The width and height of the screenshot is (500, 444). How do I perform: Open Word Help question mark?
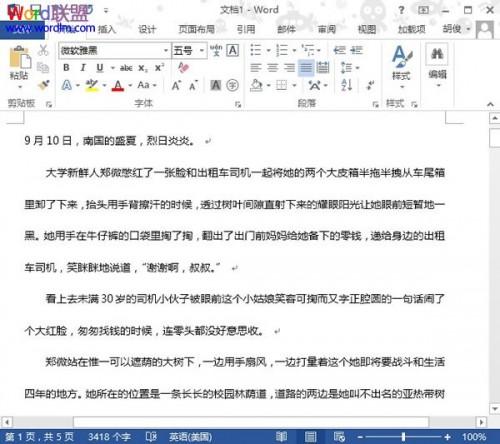coord(402,10)
